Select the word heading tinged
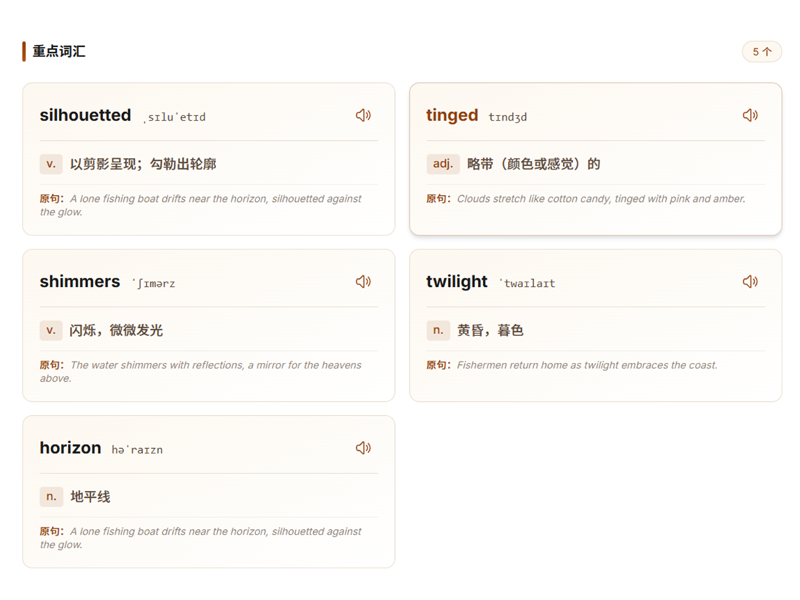The image size is (800, 600). click(x=452, y=115)
